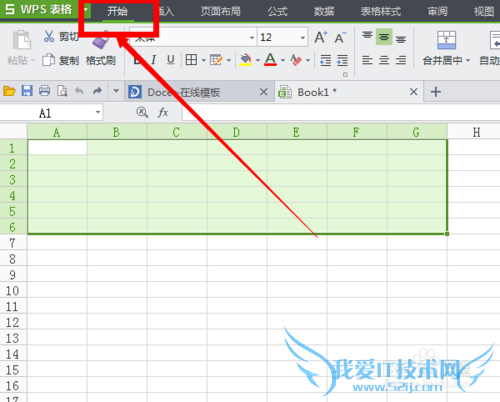This screenshot has width=500, height=402.
Task: Open the 视图 ribbon tab
Action: click(484, 11)
